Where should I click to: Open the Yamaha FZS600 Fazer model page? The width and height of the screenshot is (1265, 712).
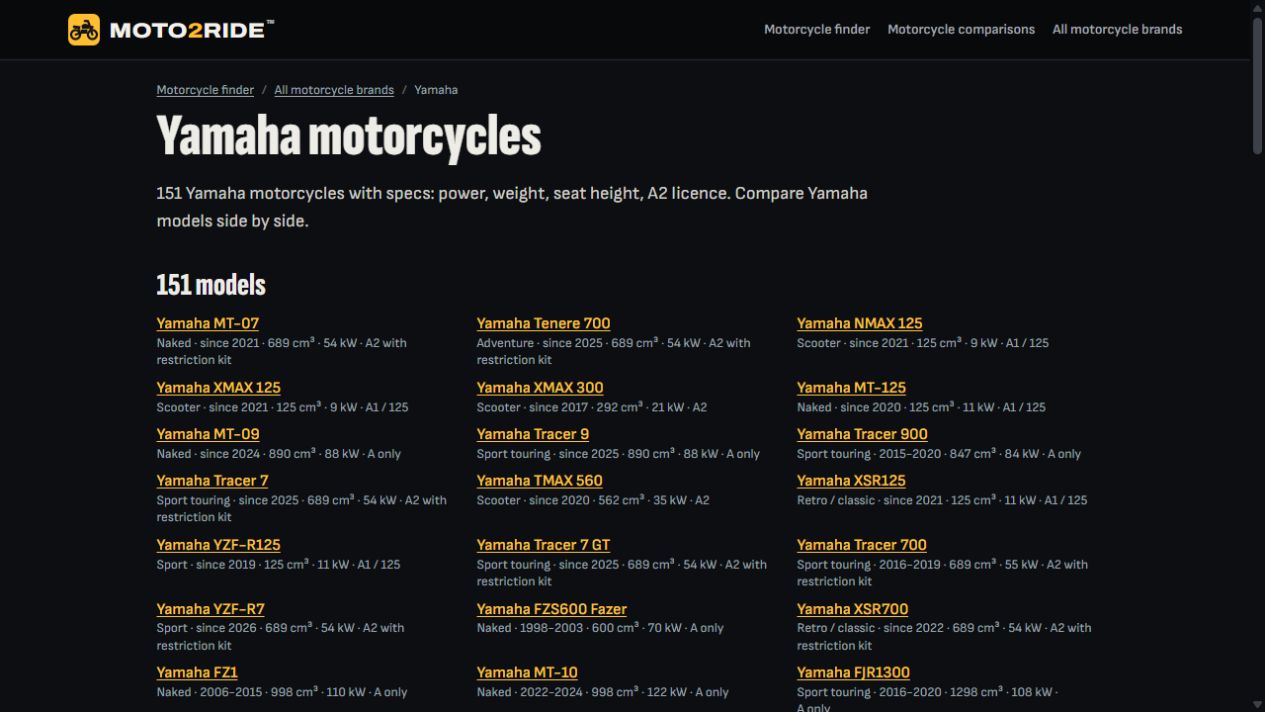tap(551, 609)
